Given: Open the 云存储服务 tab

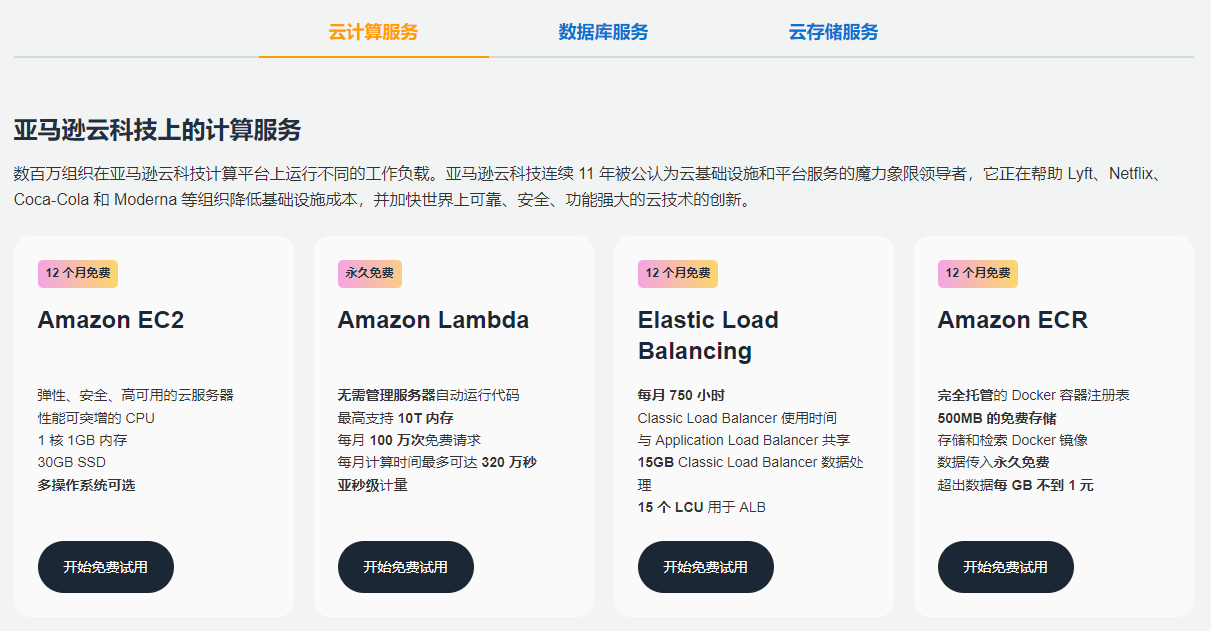Looking at the screenshot, I should click(832, 32).
